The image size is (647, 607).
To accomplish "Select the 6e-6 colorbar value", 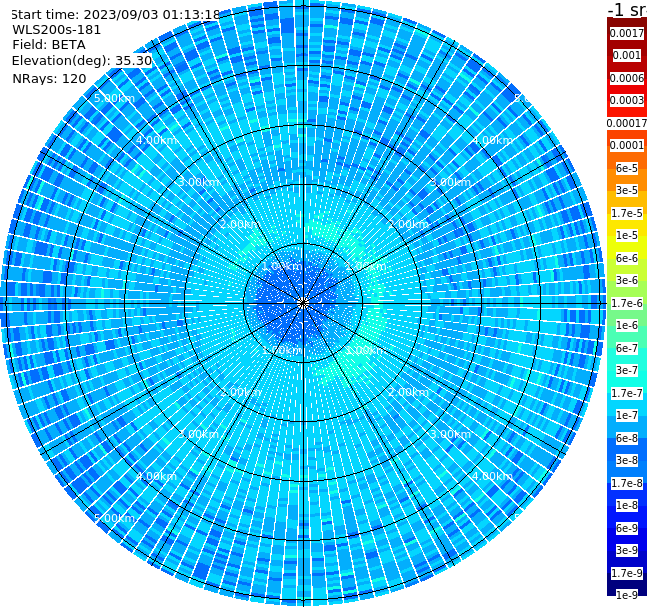I will 627,258.
